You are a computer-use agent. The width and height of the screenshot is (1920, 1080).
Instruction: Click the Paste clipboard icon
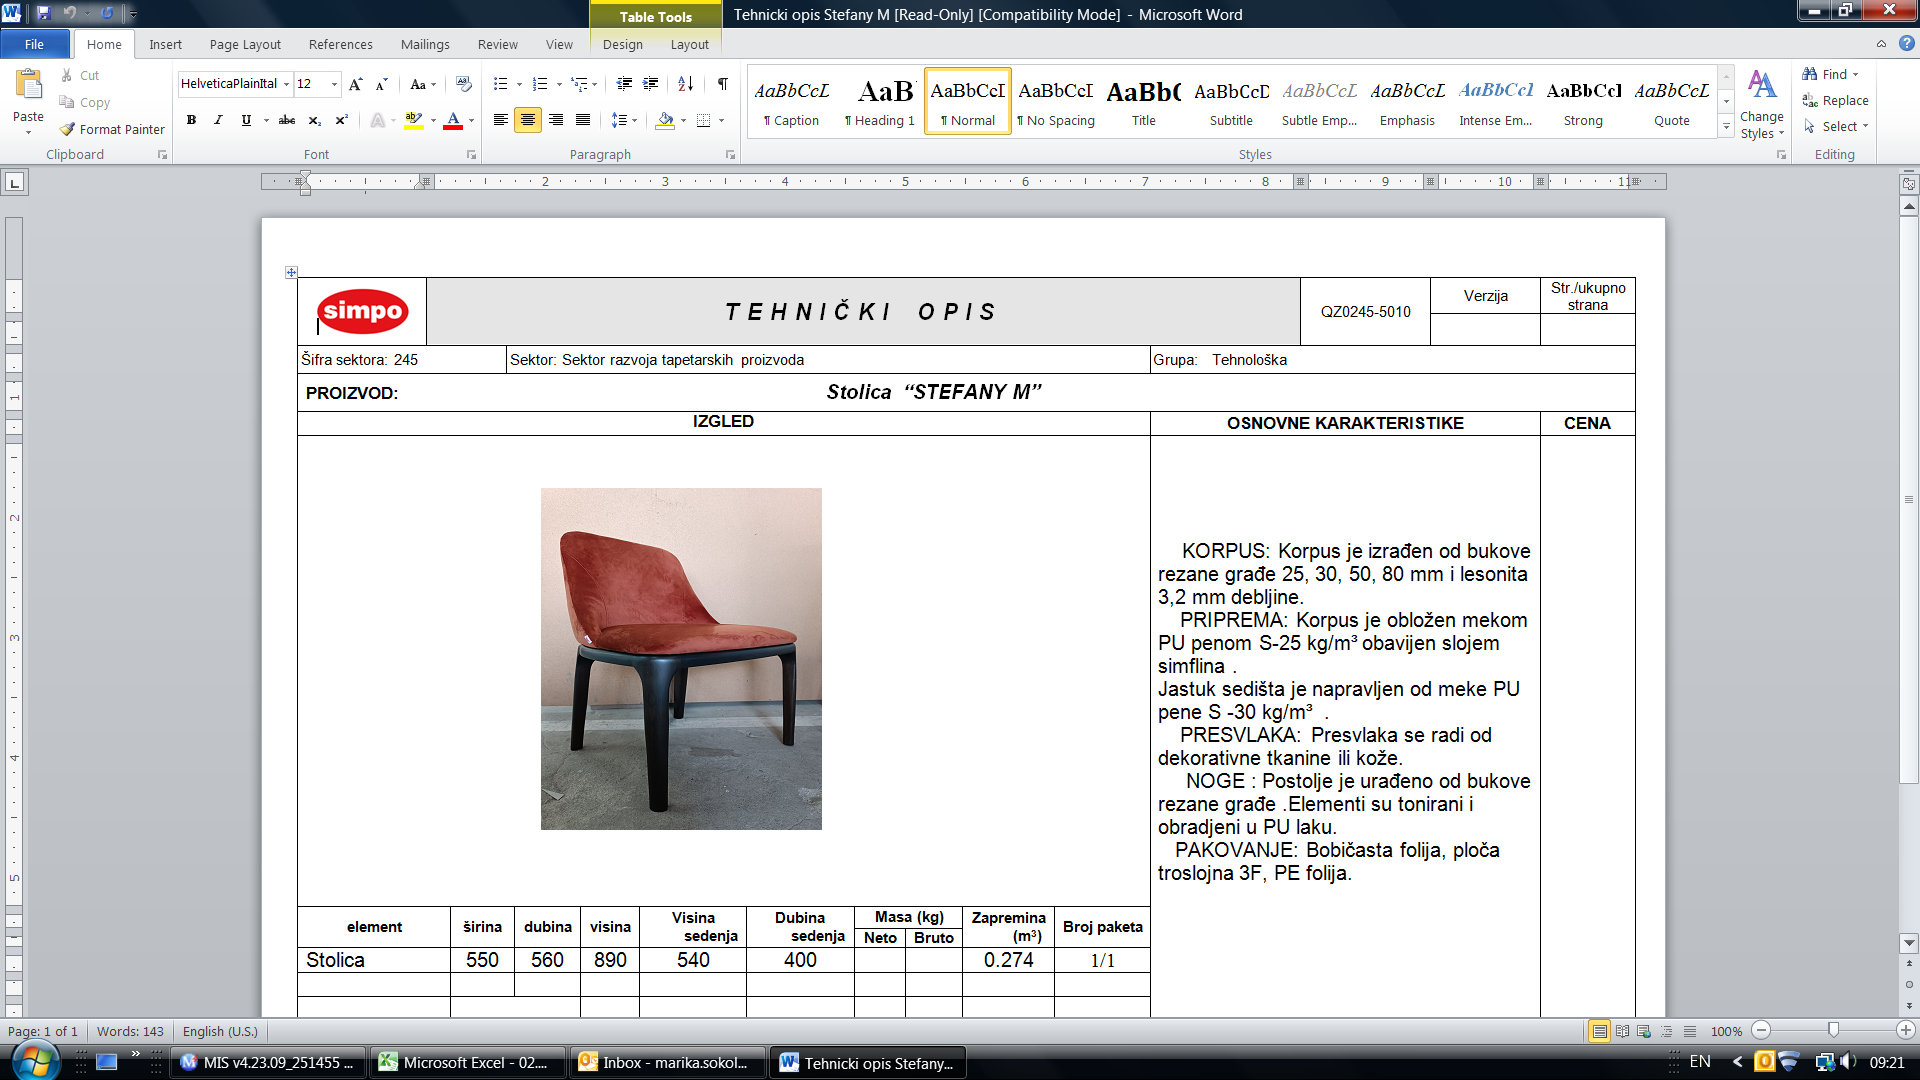28,85
